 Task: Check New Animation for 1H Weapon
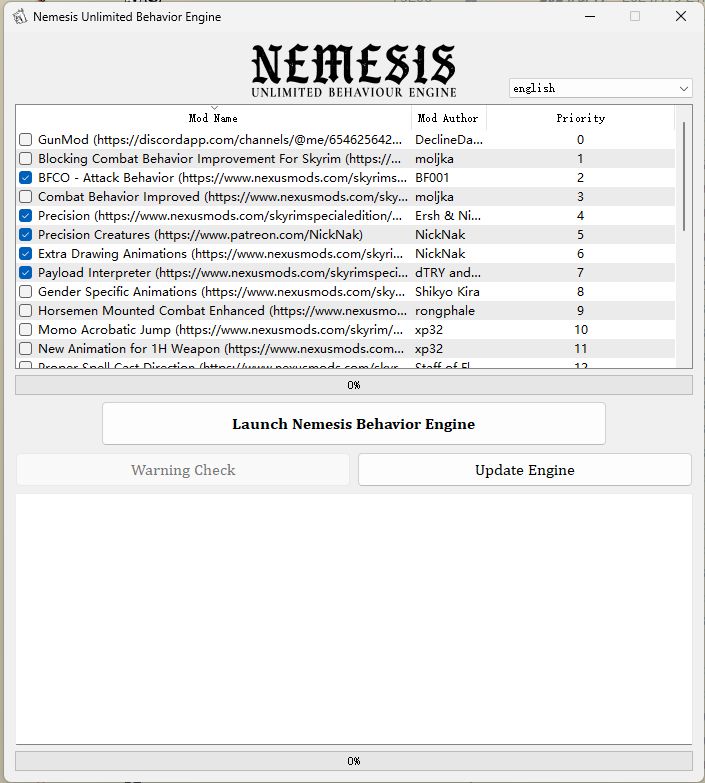tap(25, 348)
